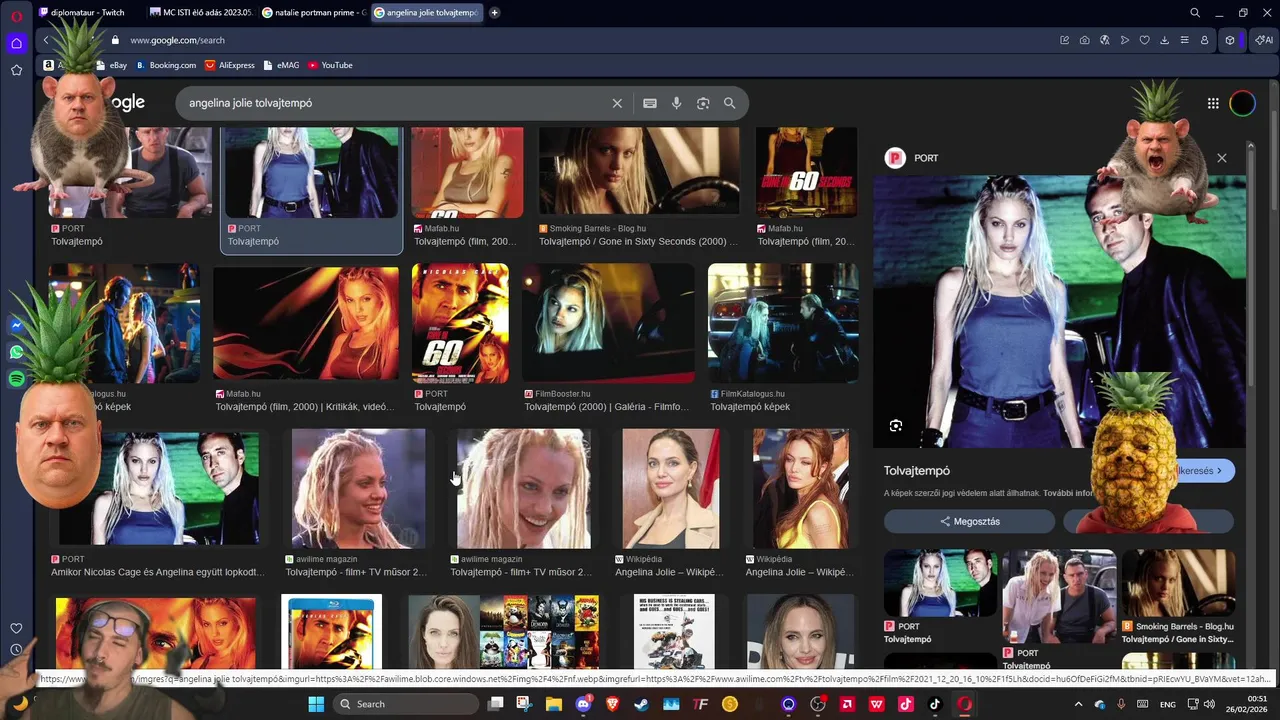Open the YouTube bookmark

tap(330, 65)
